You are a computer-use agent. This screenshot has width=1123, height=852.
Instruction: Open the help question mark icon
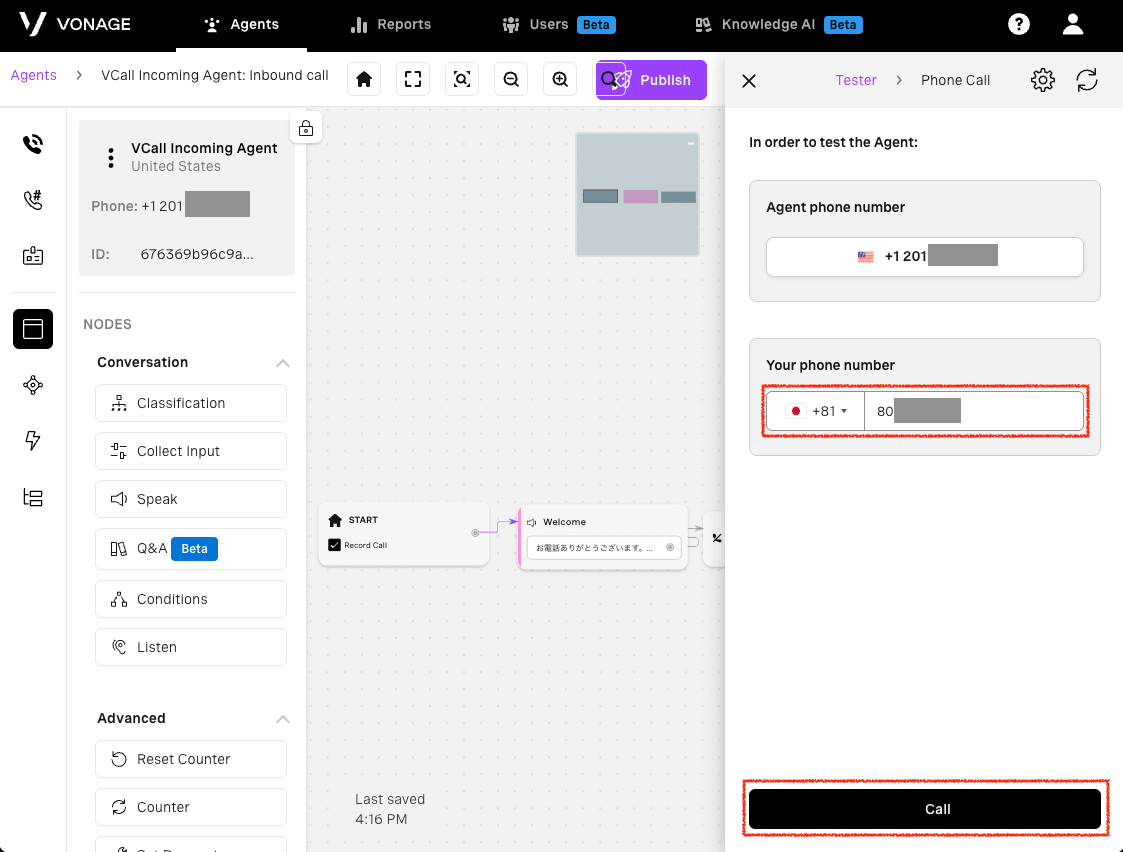click(x=1018, y=24)
